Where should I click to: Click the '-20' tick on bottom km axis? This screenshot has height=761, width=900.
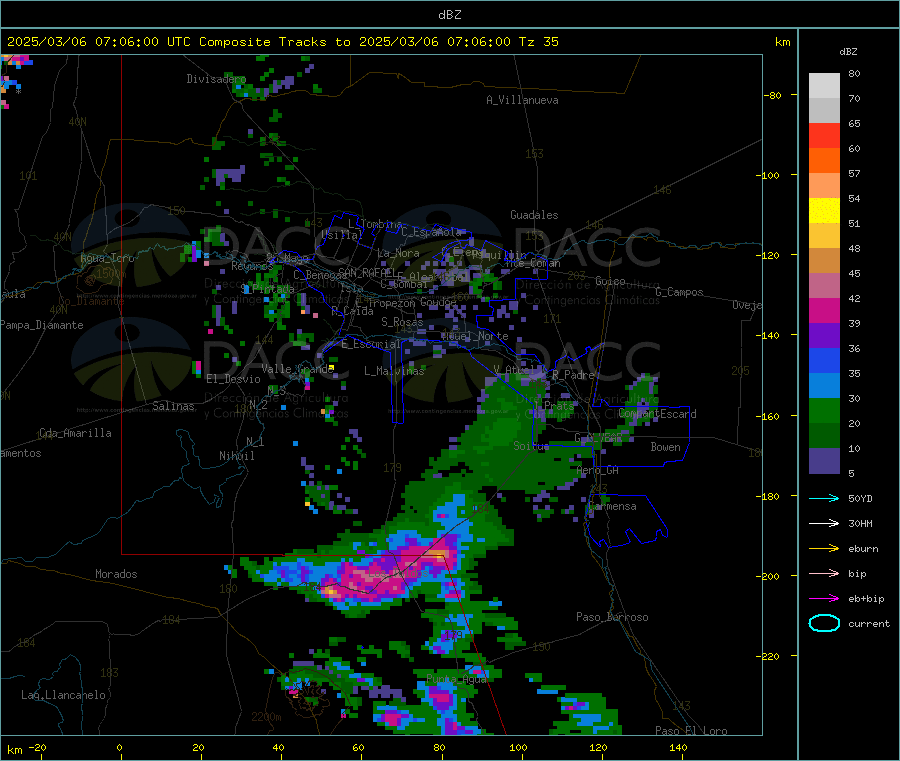(37, 747)
